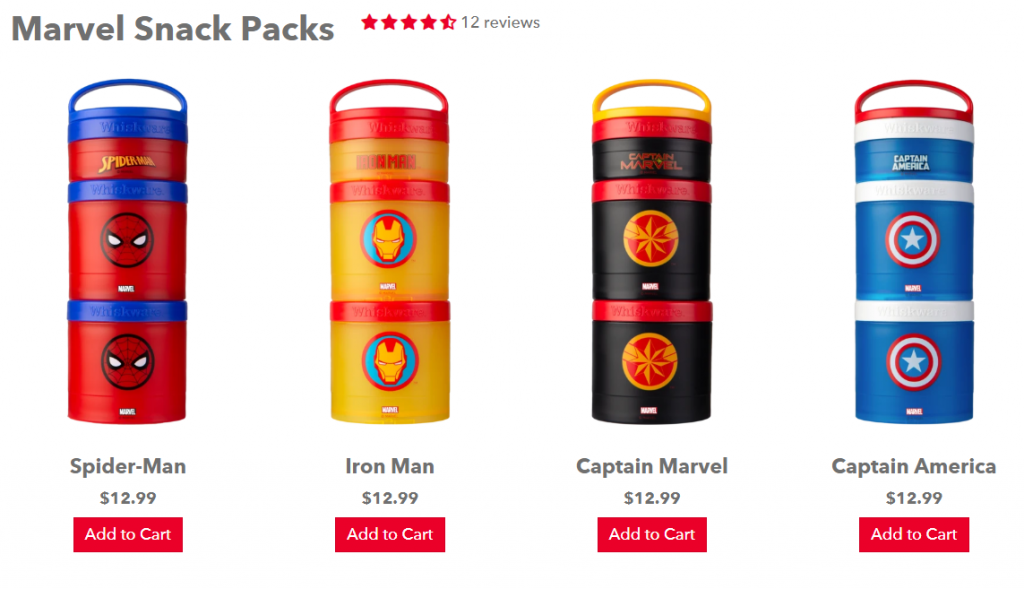1024x589 pixels.
Task: Add Iron Man snack pack to cart
Action: click(390, 534)
